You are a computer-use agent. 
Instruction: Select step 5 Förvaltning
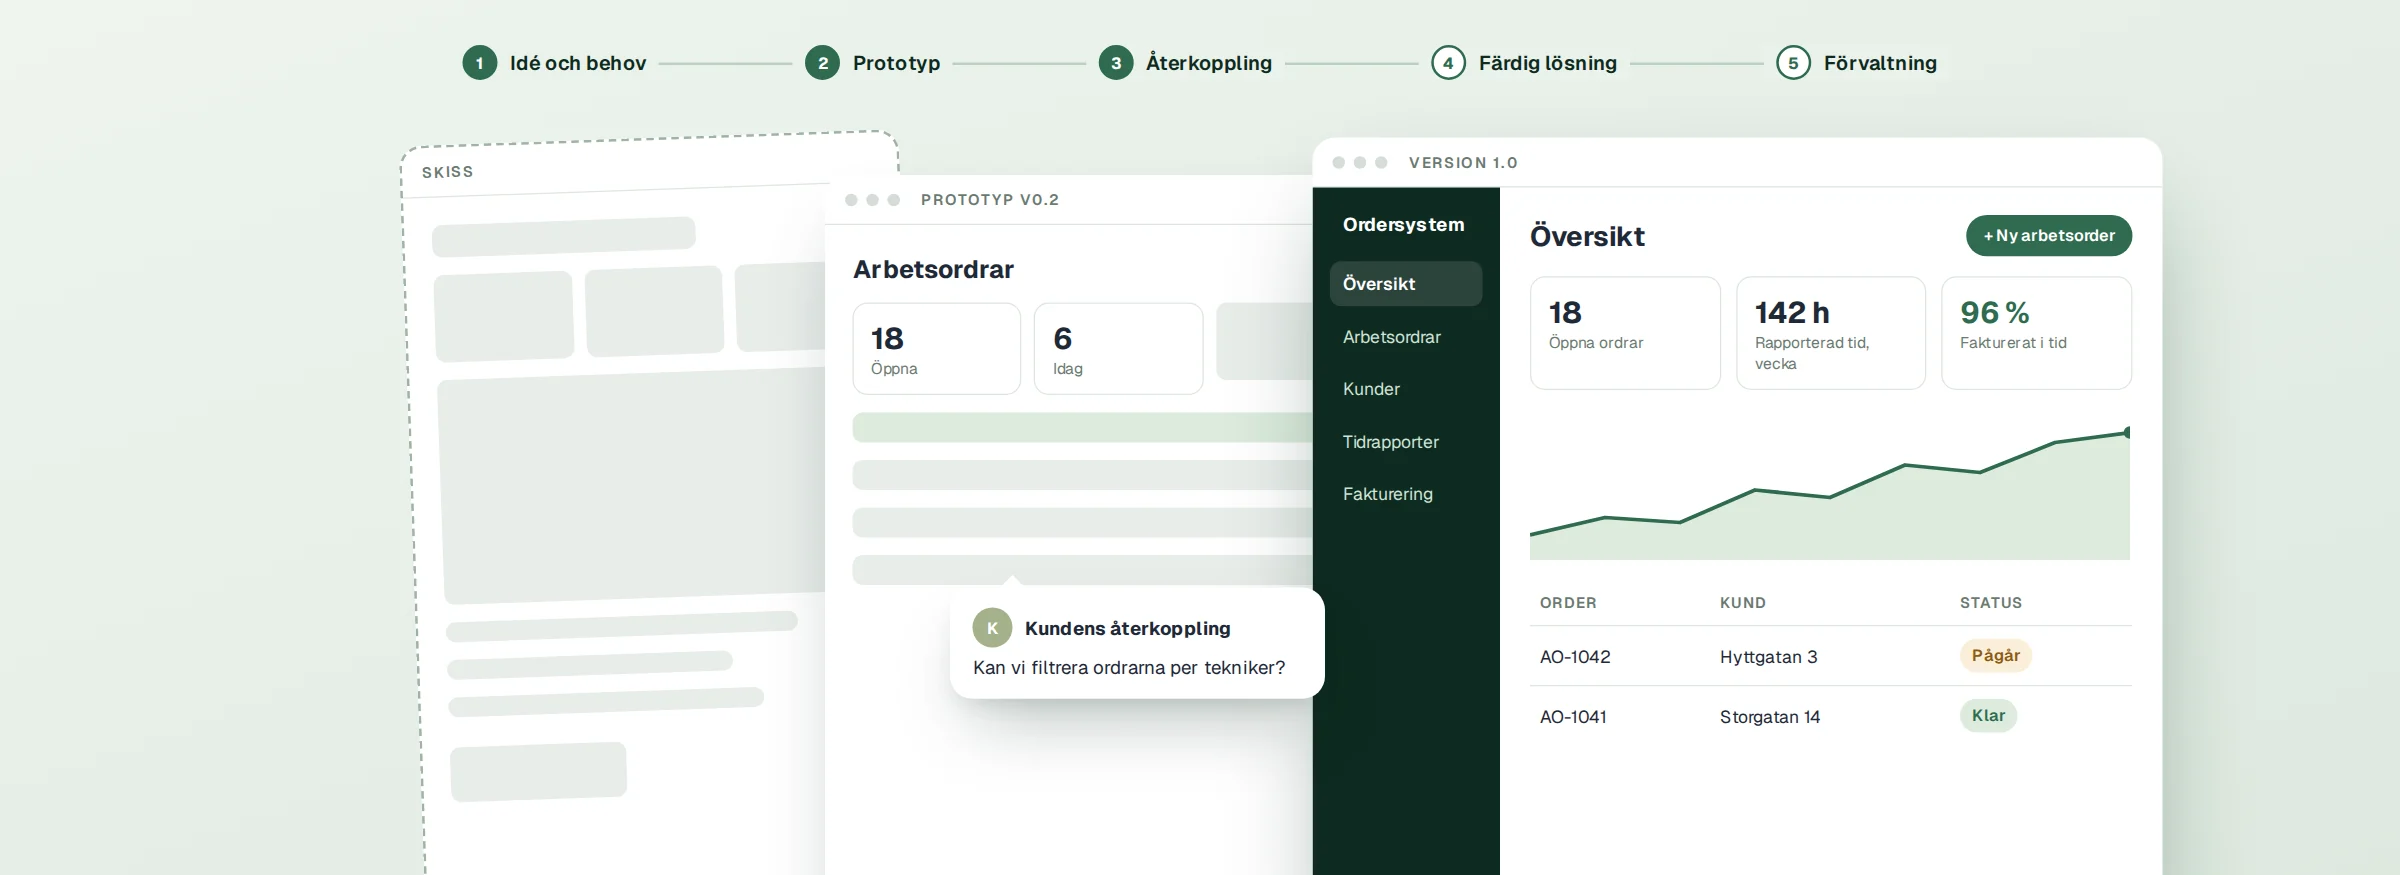[x=1857, y=63]
